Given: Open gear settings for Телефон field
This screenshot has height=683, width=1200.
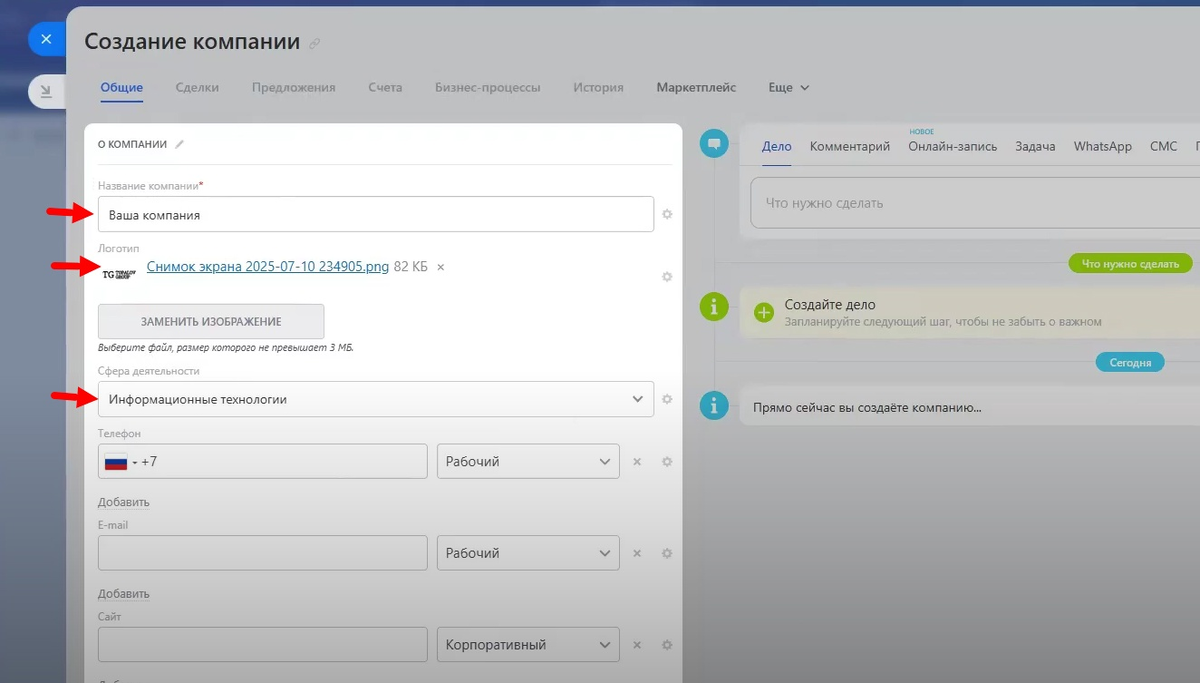Looking at the screenshot, I should [667, 462].
